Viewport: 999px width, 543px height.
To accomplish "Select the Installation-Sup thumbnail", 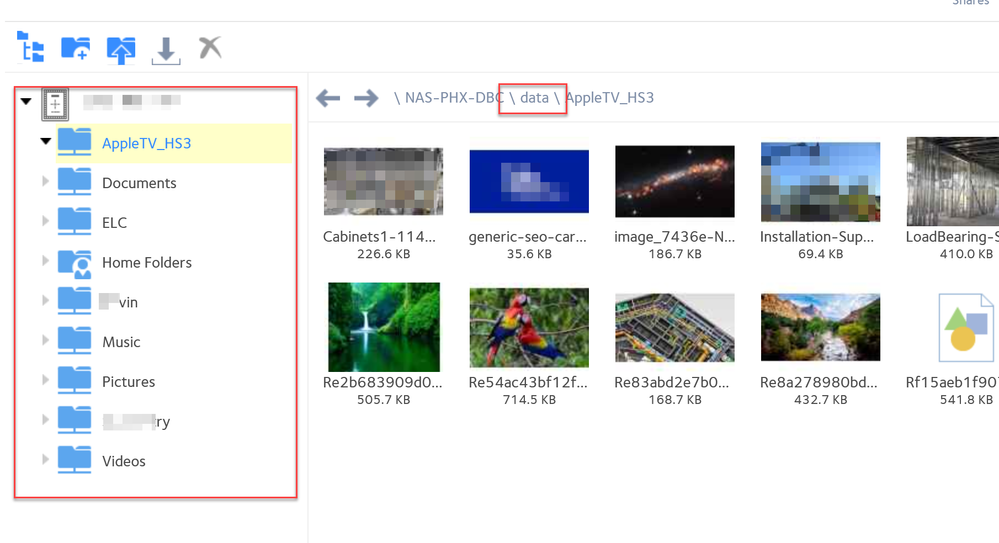I will click(x=821, y=182).
